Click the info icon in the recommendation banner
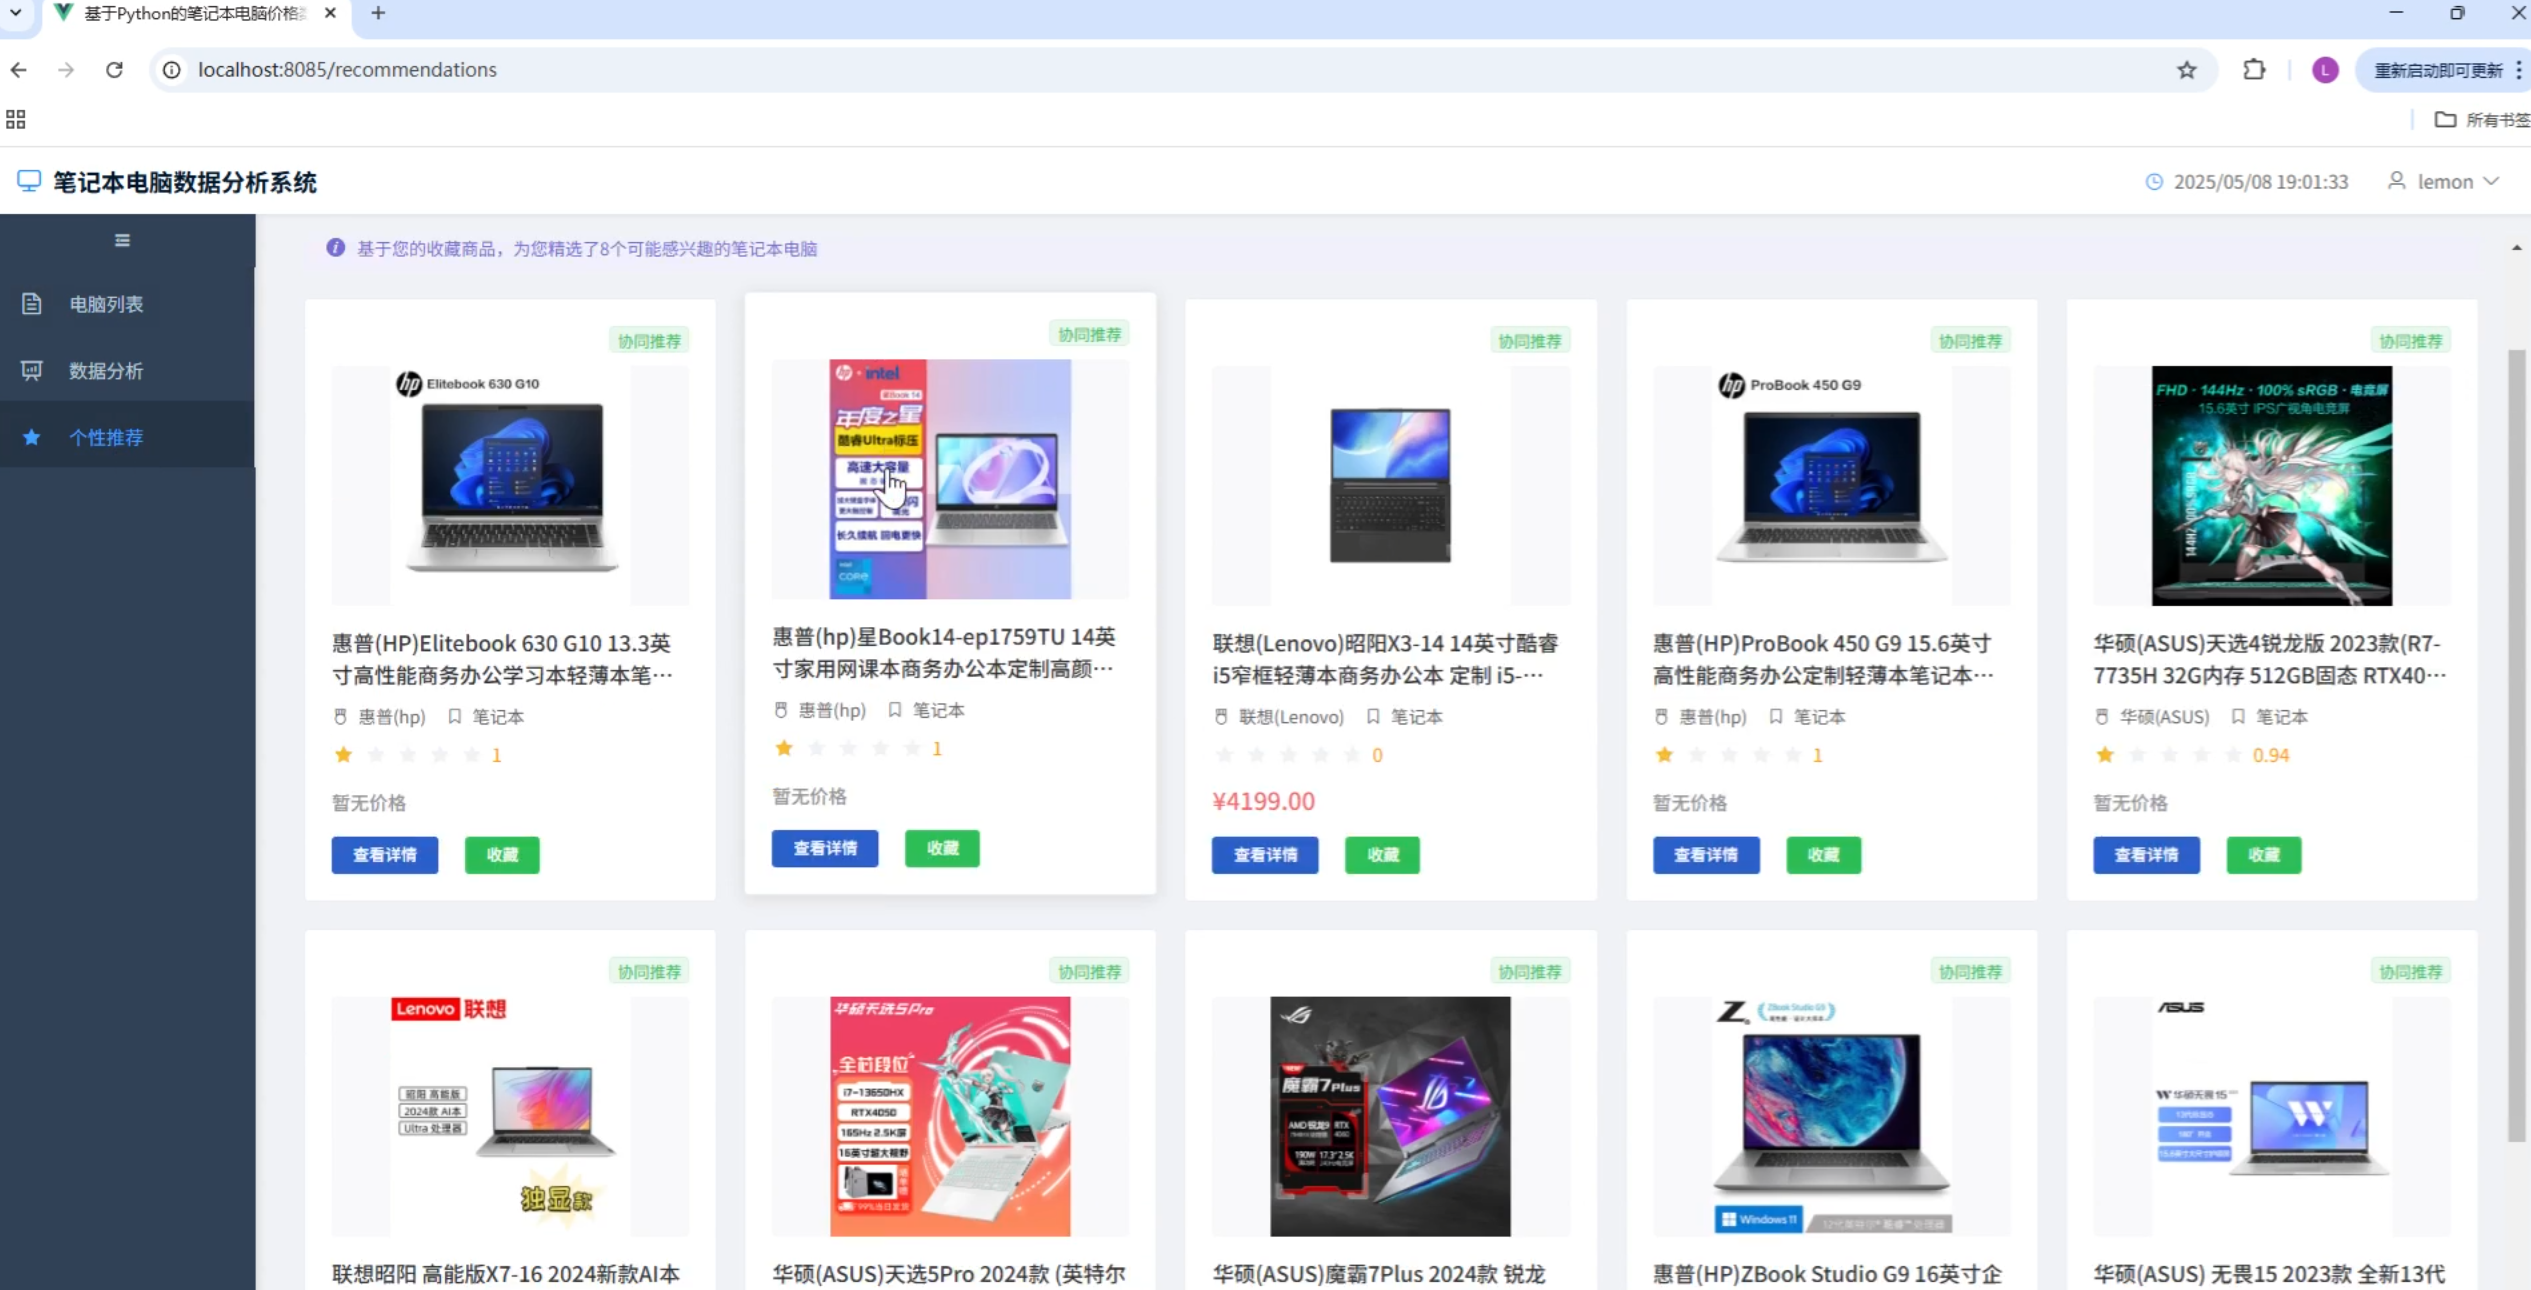This screenshot has height=1290, width=2531. pyautogui.click(x=335, y=247)
